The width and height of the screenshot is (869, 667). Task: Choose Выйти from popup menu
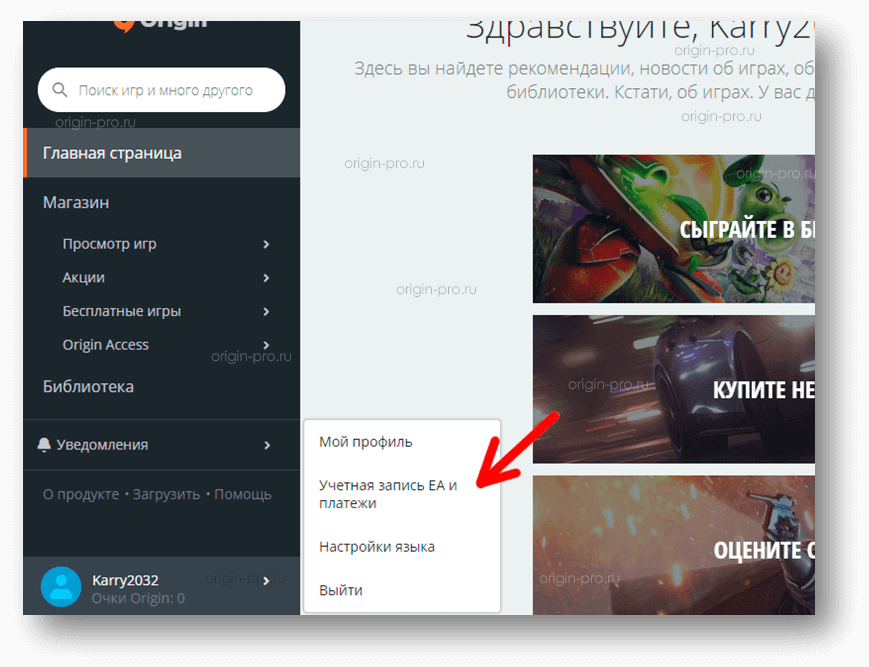tap(341, 590)
